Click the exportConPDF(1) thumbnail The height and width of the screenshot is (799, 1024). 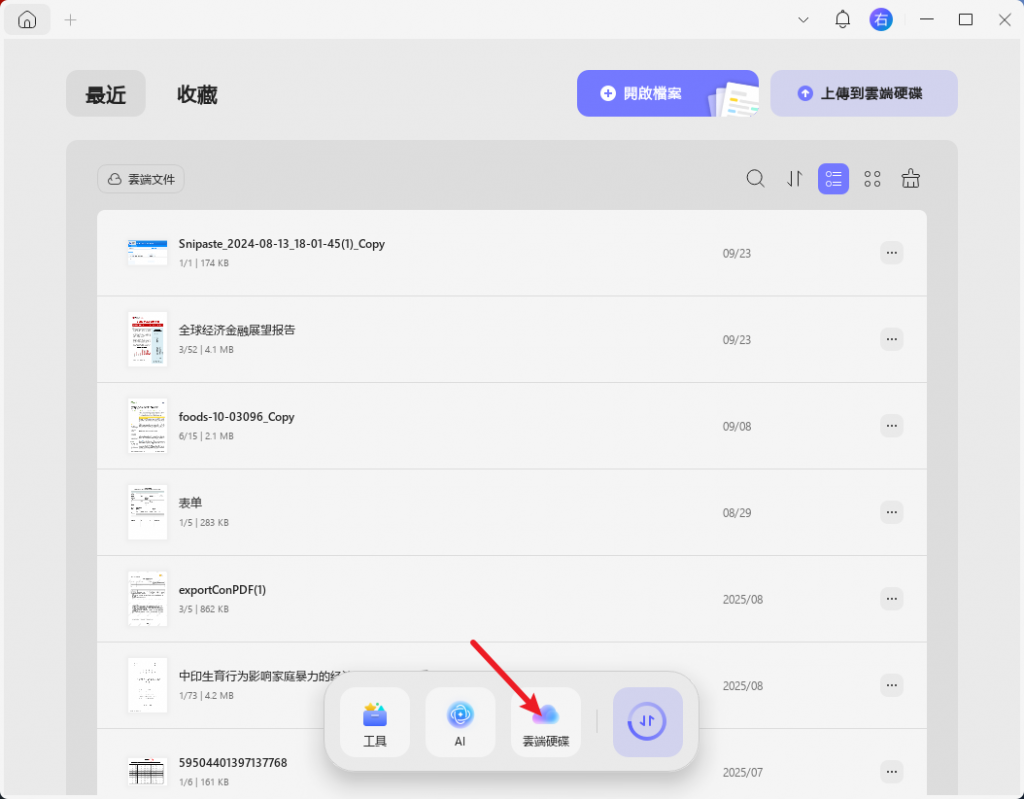tap(148, 598)
